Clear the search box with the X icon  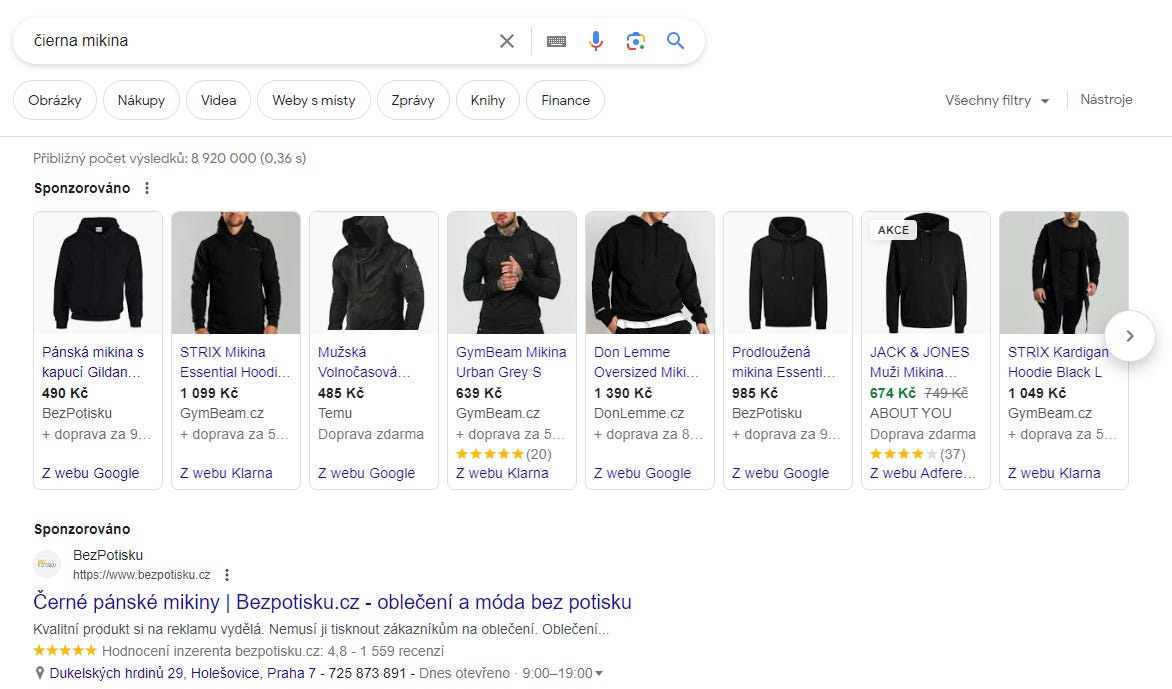(x=507, y=41)
